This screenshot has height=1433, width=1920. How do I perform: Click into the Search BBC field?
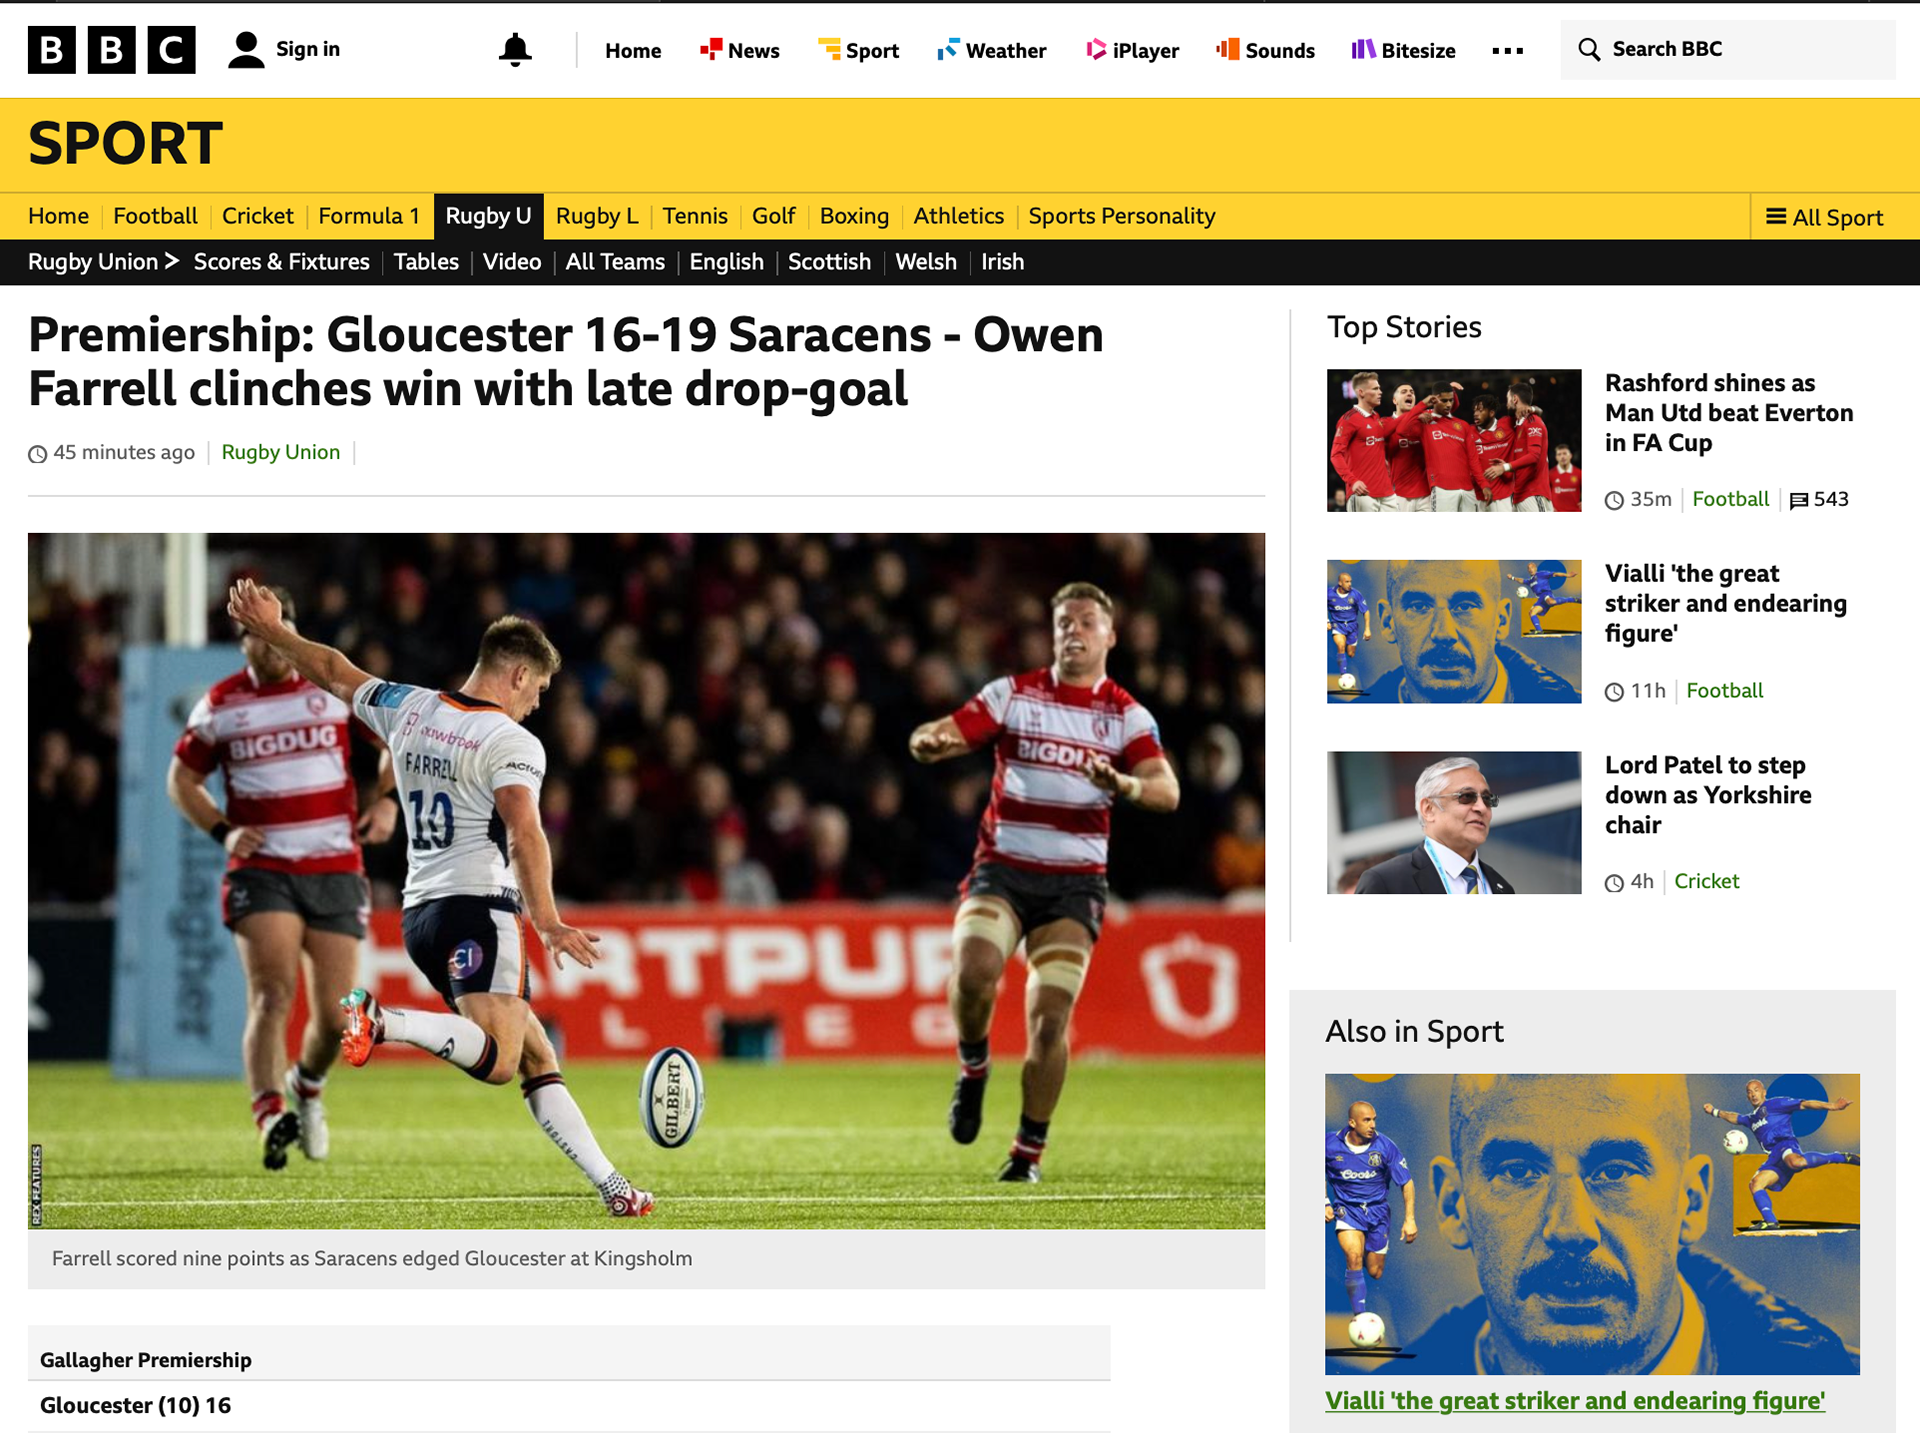[x=1727, y=49]
